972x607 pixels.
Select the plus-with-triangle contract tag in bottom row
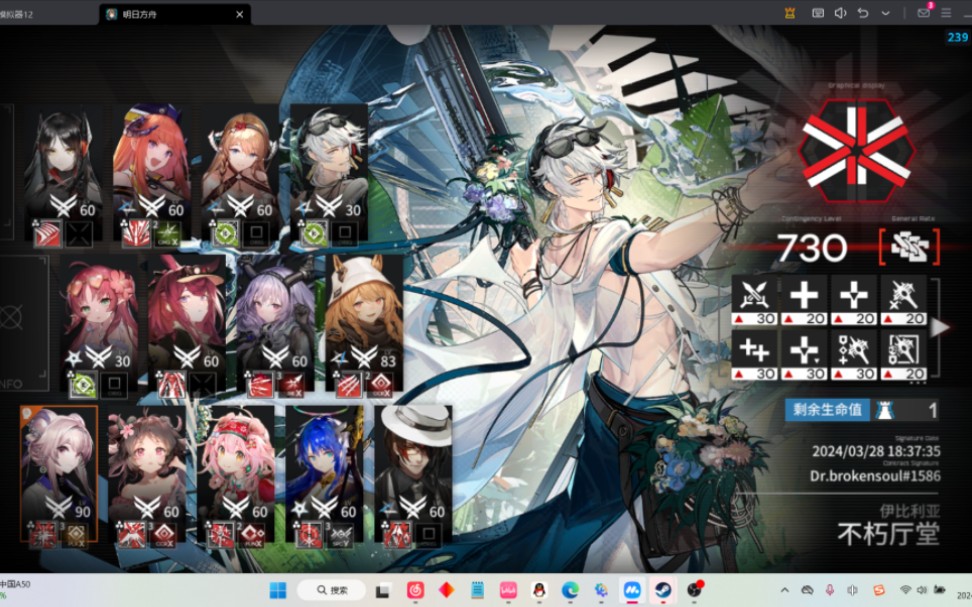coord(804,355)
